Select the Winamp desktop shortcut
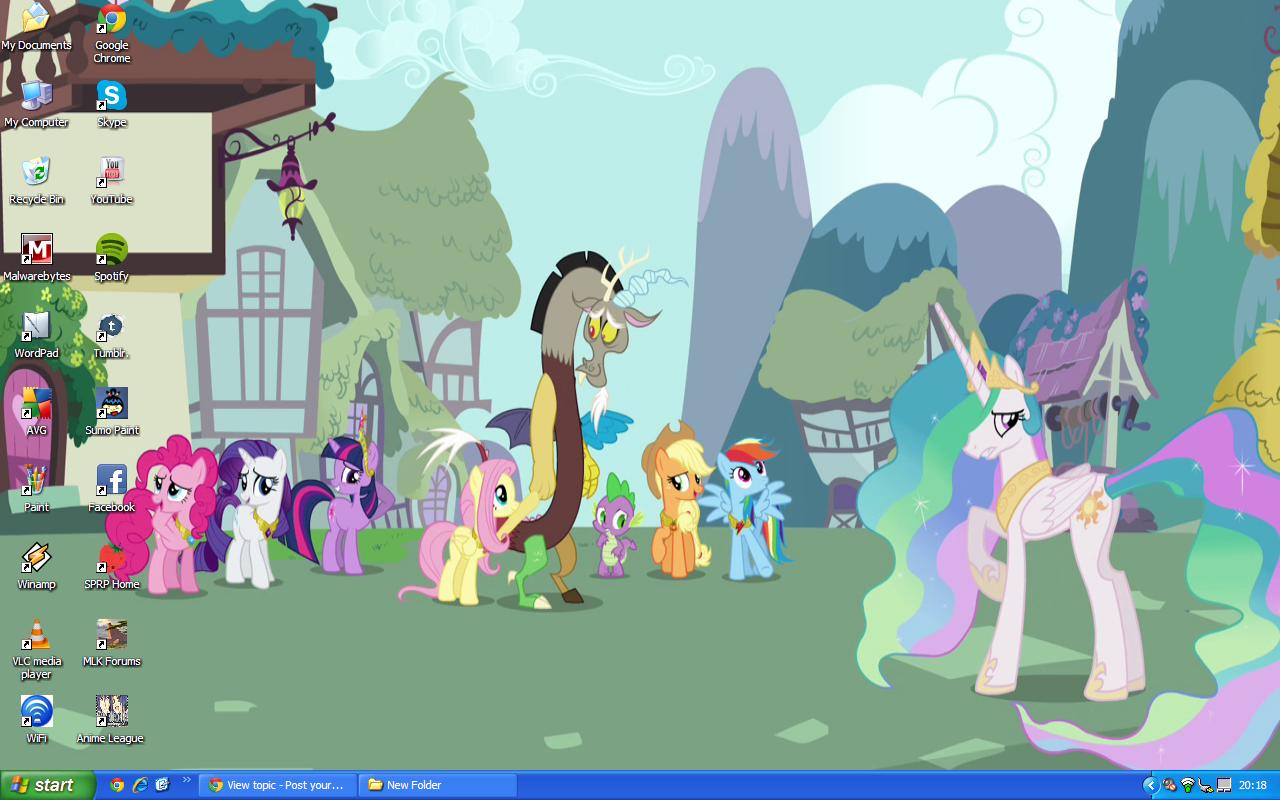Screen dimensions: 1280x800 click(36, 558)
